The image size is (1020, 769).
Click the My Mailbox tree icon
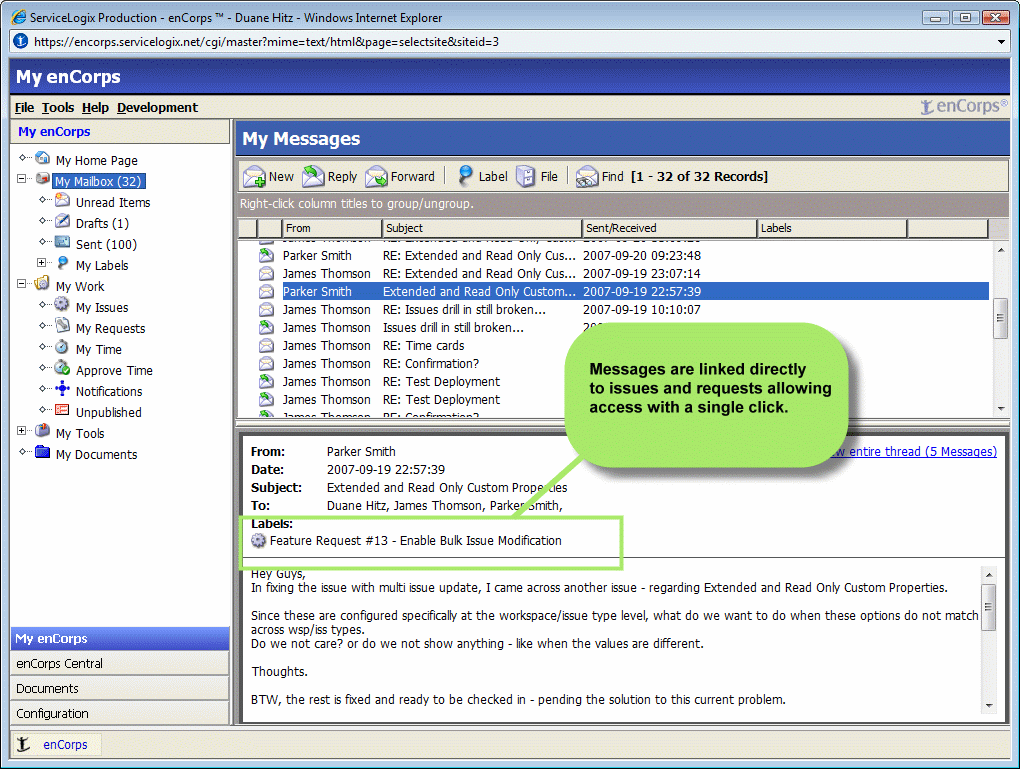pyautogui.click(x=43, y=179)
